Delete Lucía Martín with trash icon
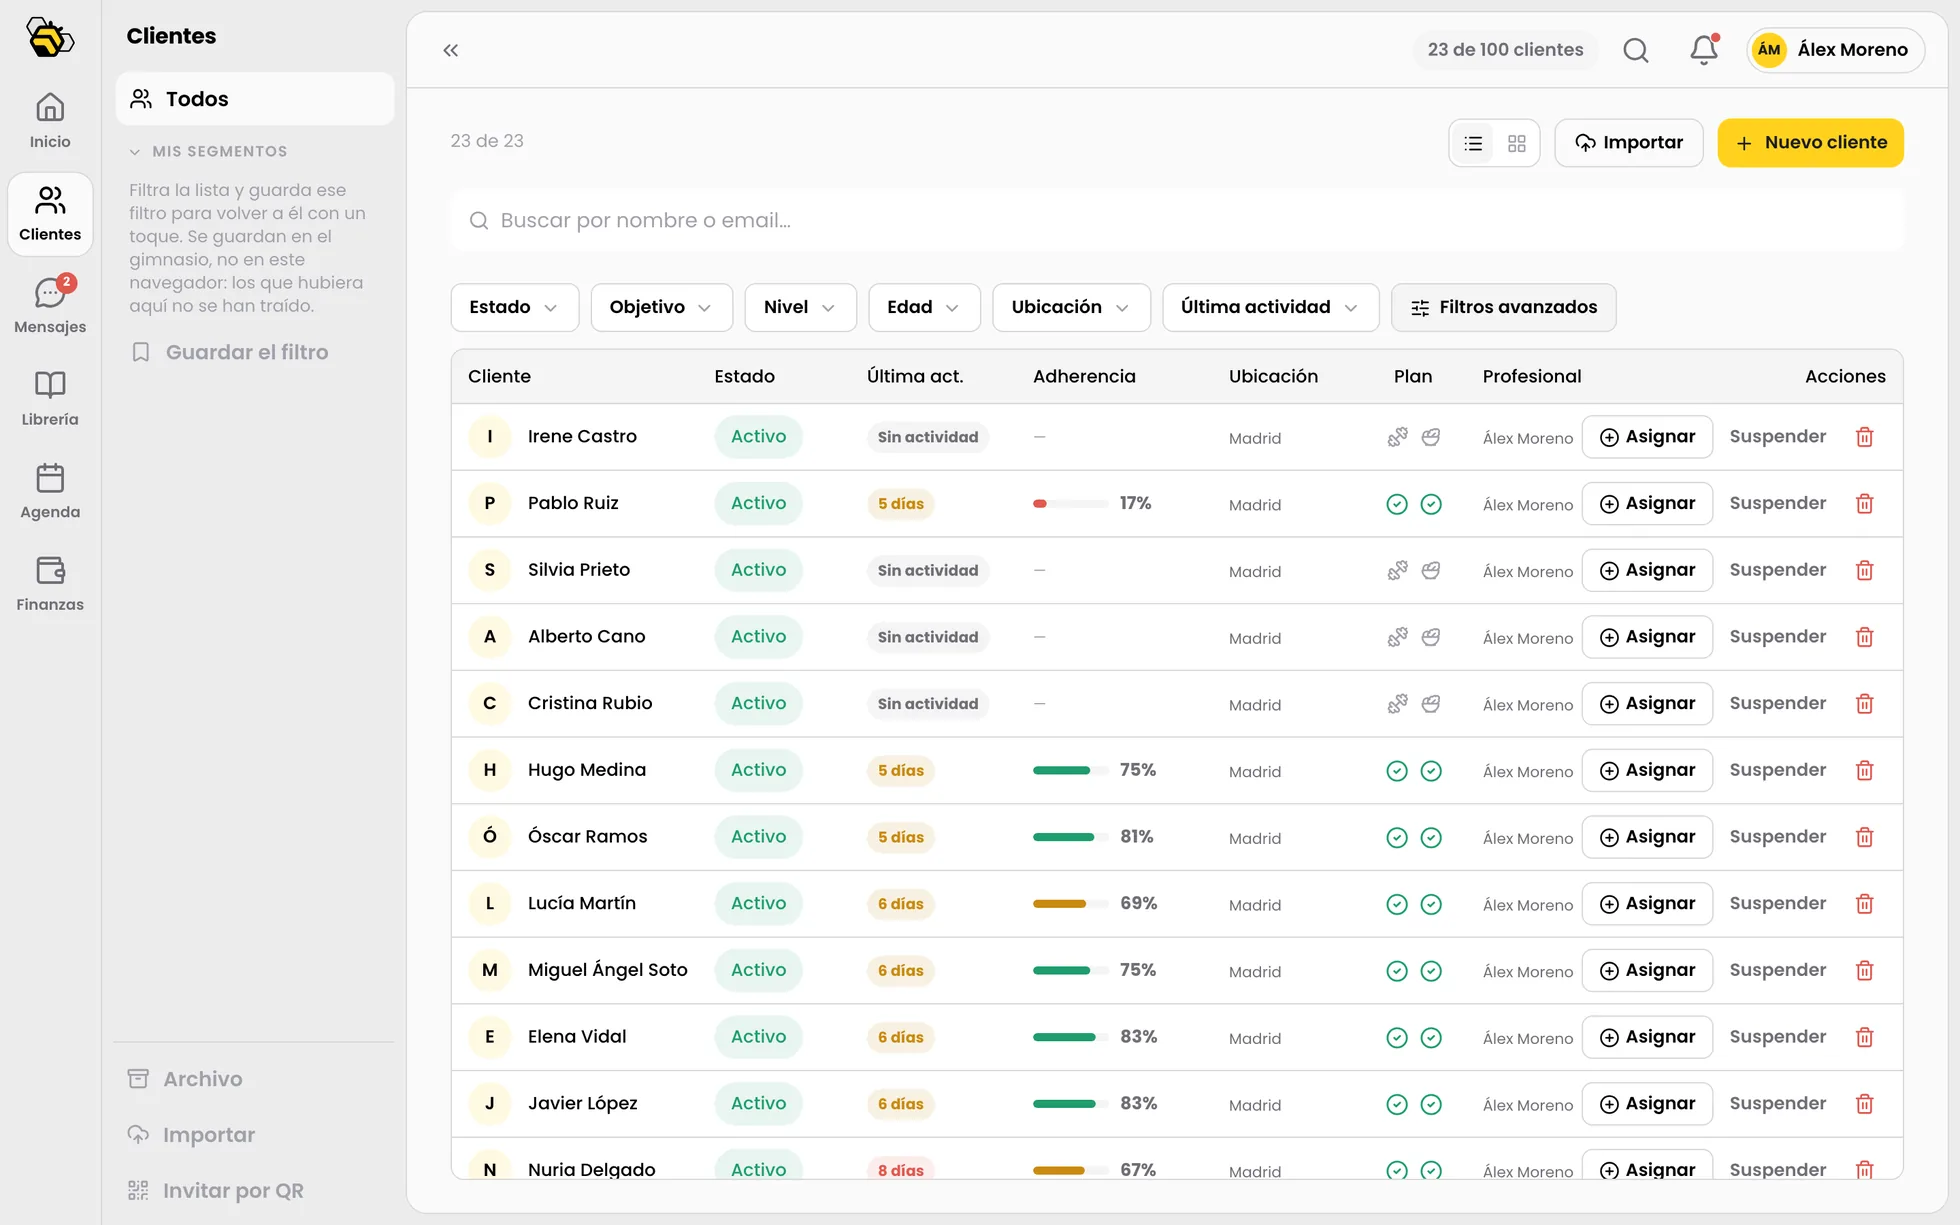This screenshot has width=1960, height=1225. coord(1864,904)
